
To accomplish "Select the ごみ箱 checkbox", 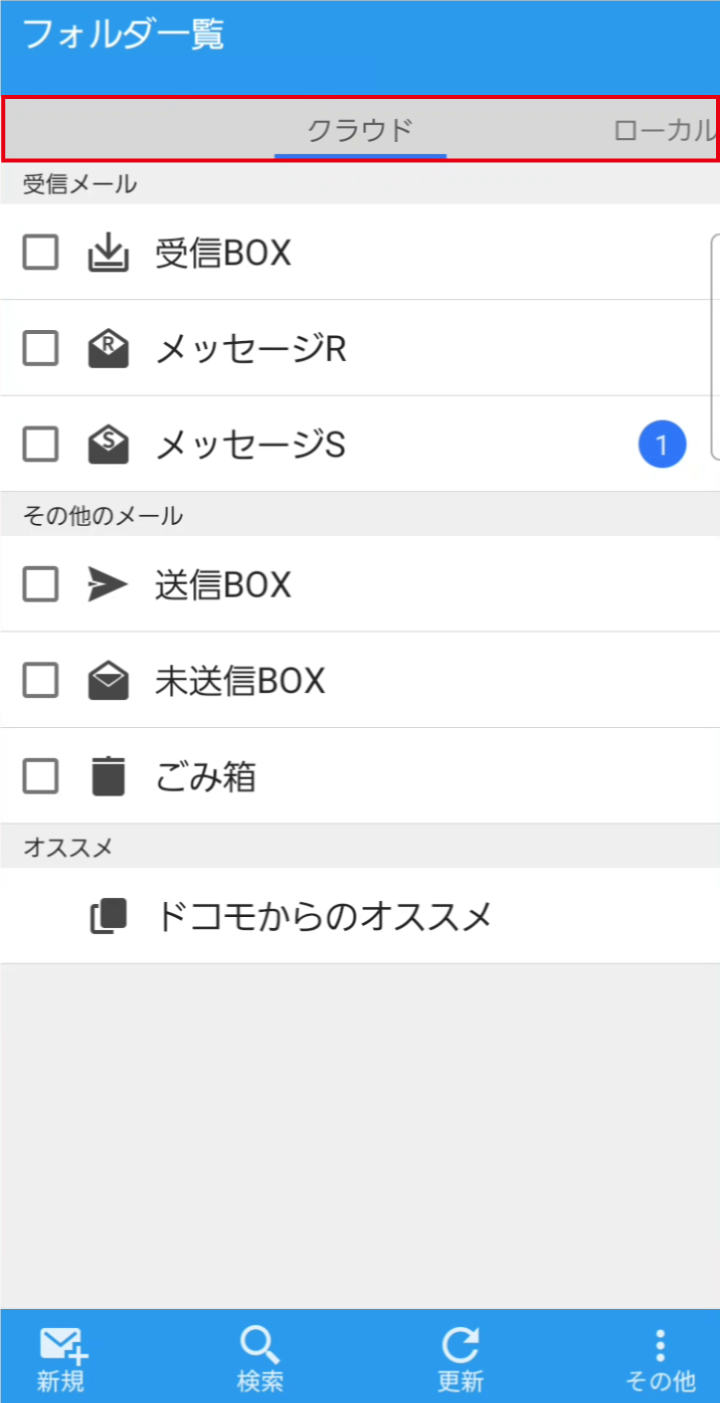I will click(x=41, y=776).
